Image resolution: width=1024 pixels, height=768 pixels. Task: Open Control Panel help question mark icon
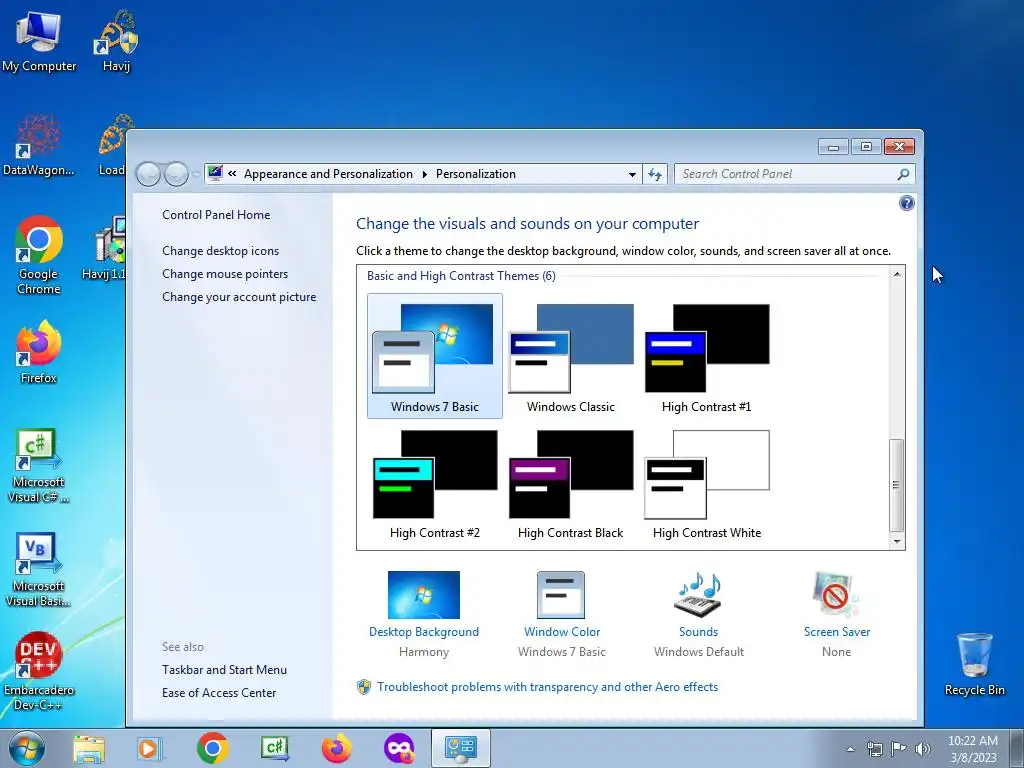tap(906, 203)
